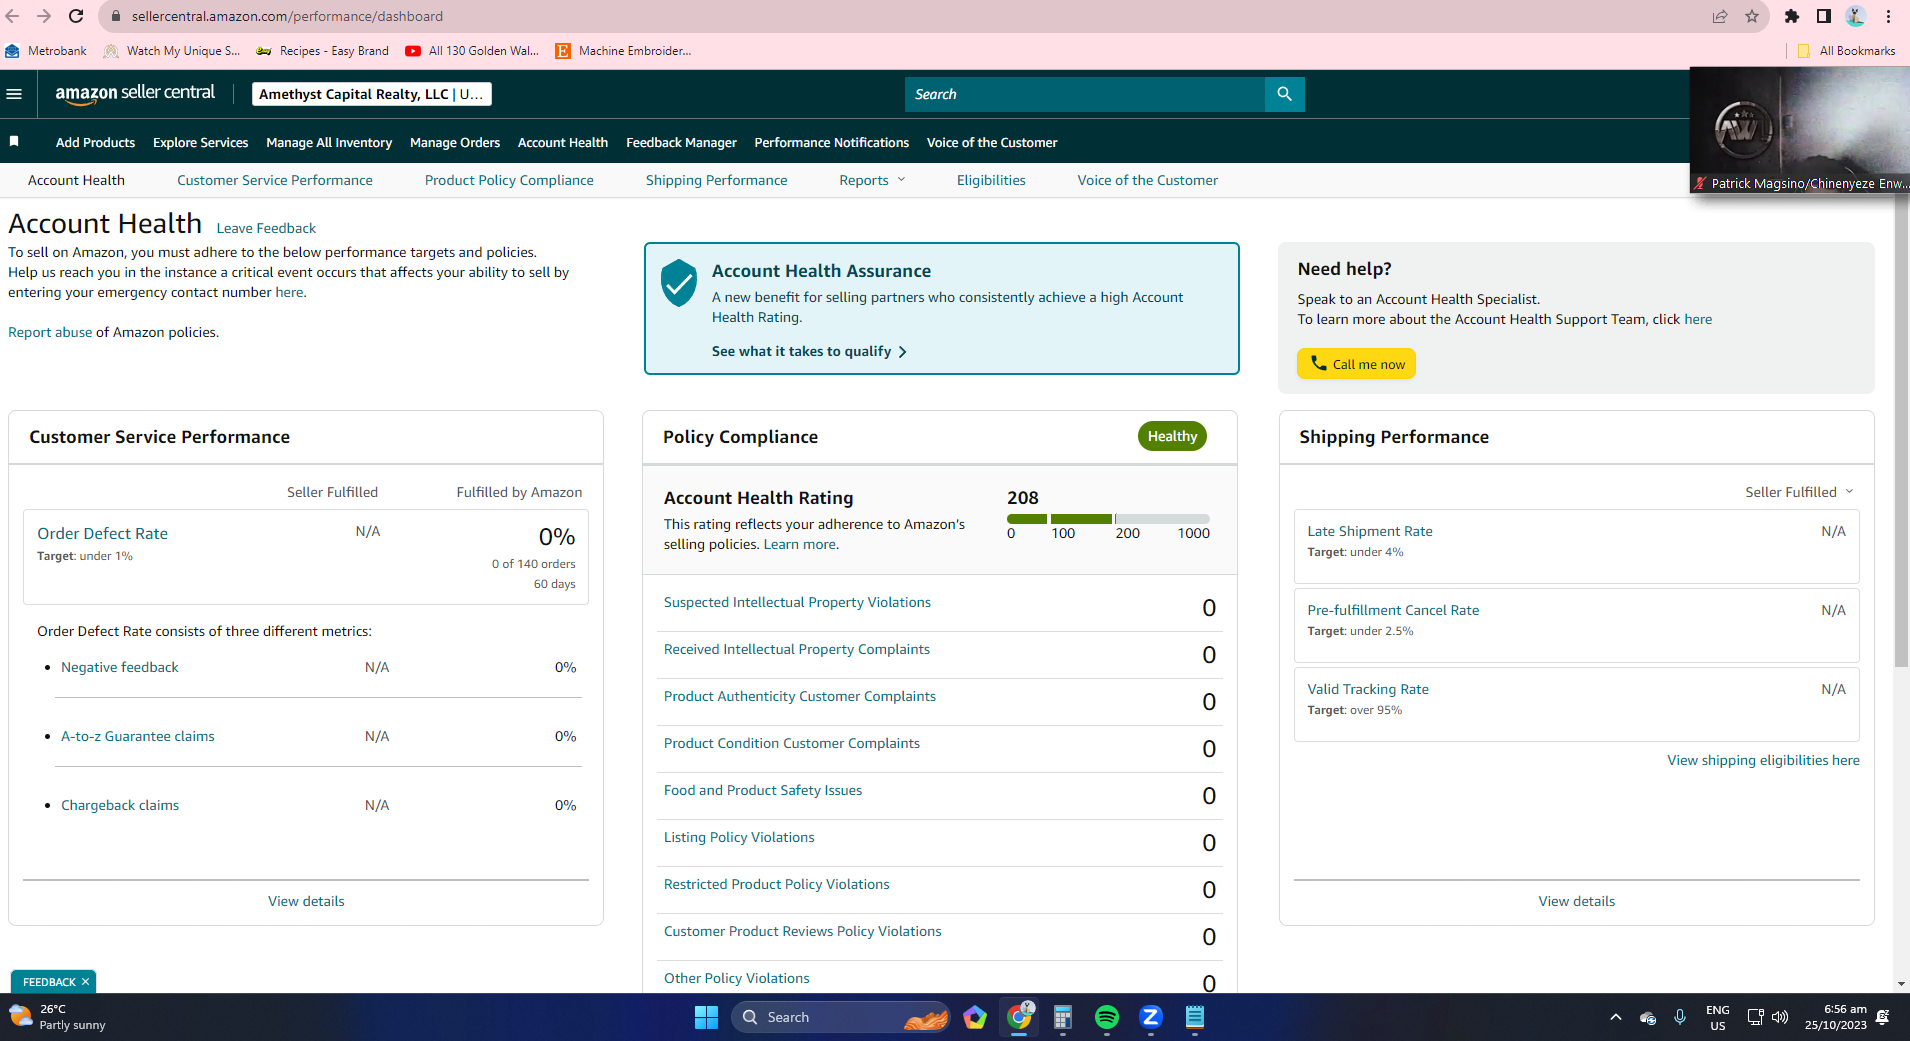Open the browser extensions puzzle icon

pyautogui.click(x=1792, y=16)
